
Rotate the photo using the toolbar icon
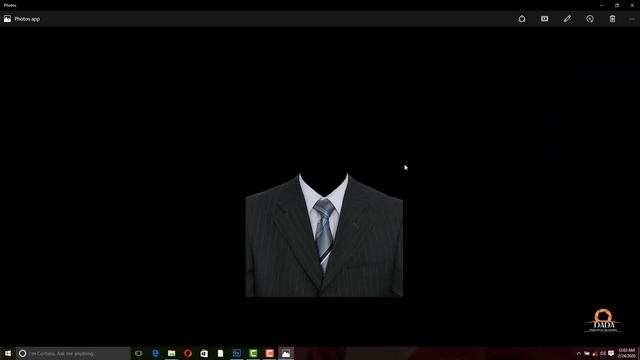pos(590,19)
